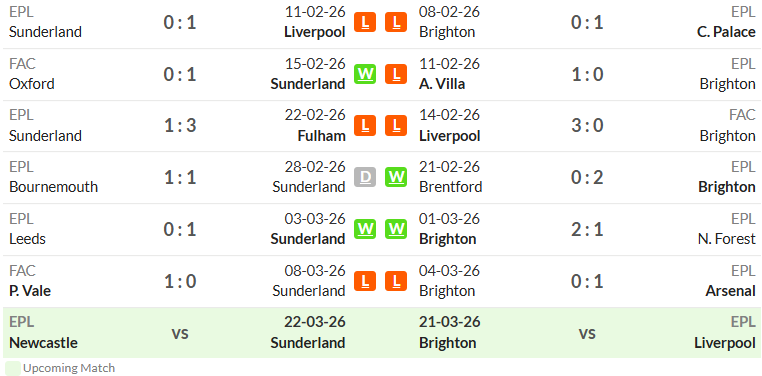The image size is (762, 376).
Task: Open the C. Palace team link
Action: (x=726, y=32)
